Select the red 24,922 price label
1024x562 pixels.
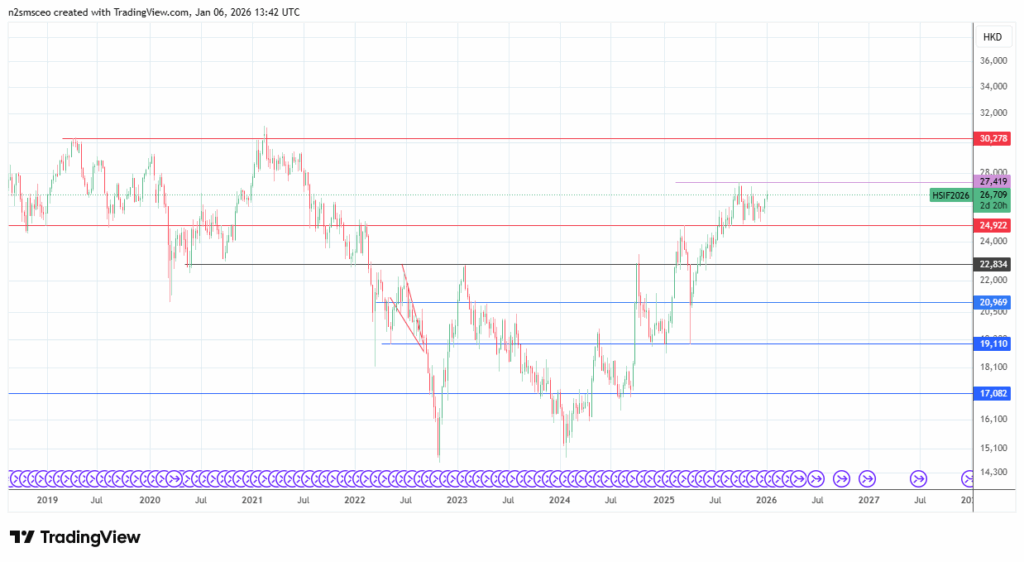[993, 226]
